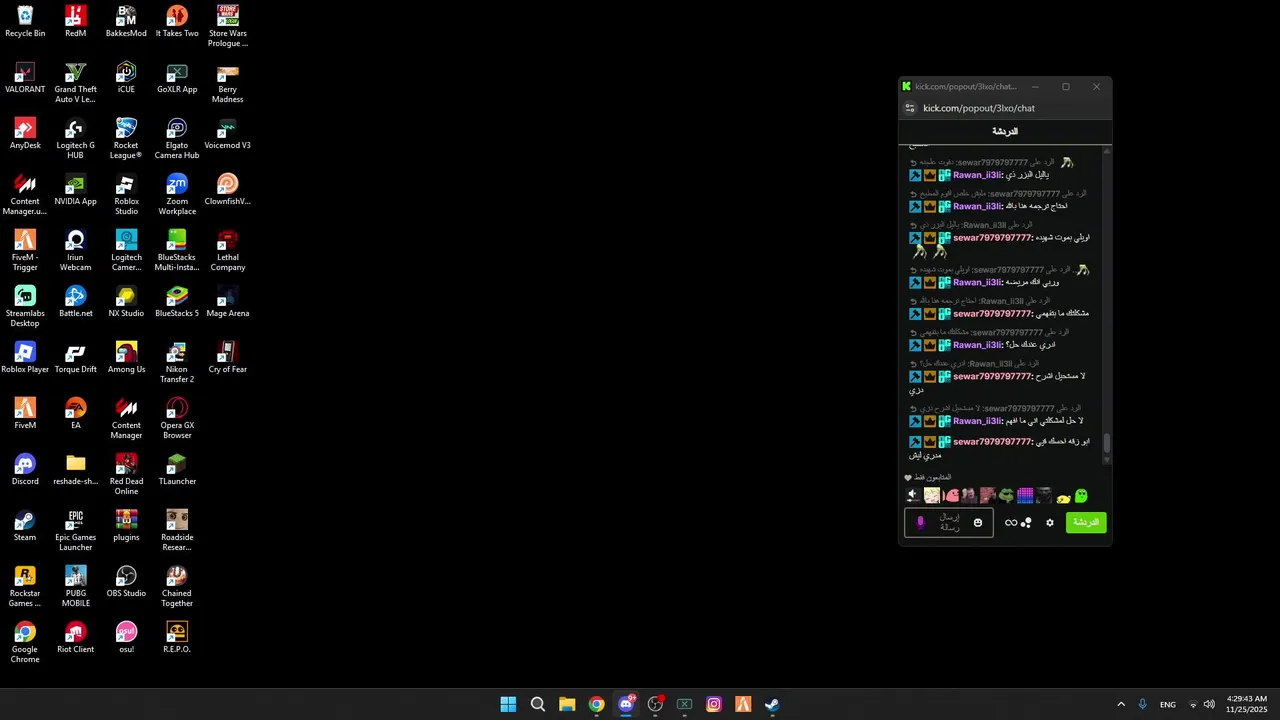This screenshot has height=720, width=1280.
Task: Select the reshade-sh... folder
Action: click(75, 470)
